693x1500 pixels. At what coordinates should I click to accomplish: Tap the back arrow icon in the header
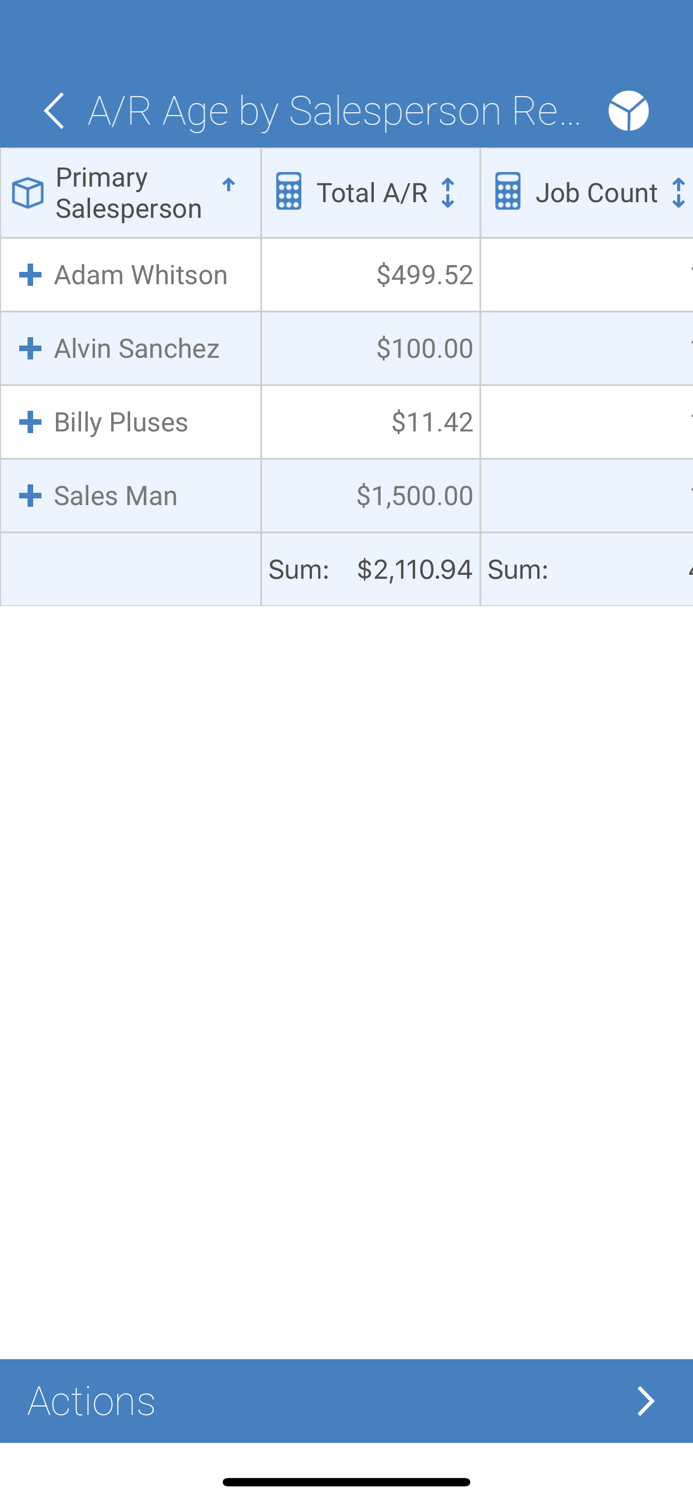click(53, 110)
